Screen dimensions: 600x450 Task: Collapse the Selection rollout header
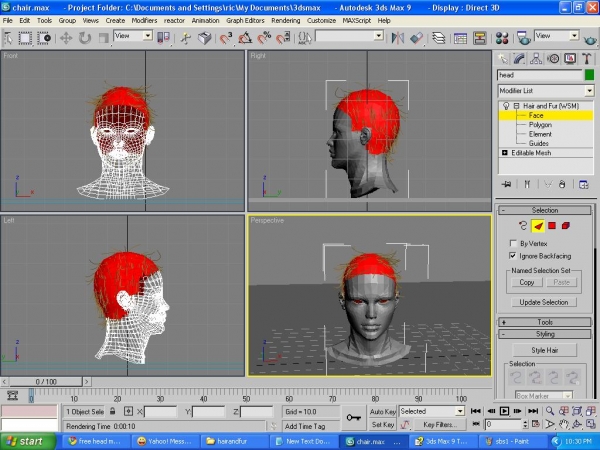point(545,210)
